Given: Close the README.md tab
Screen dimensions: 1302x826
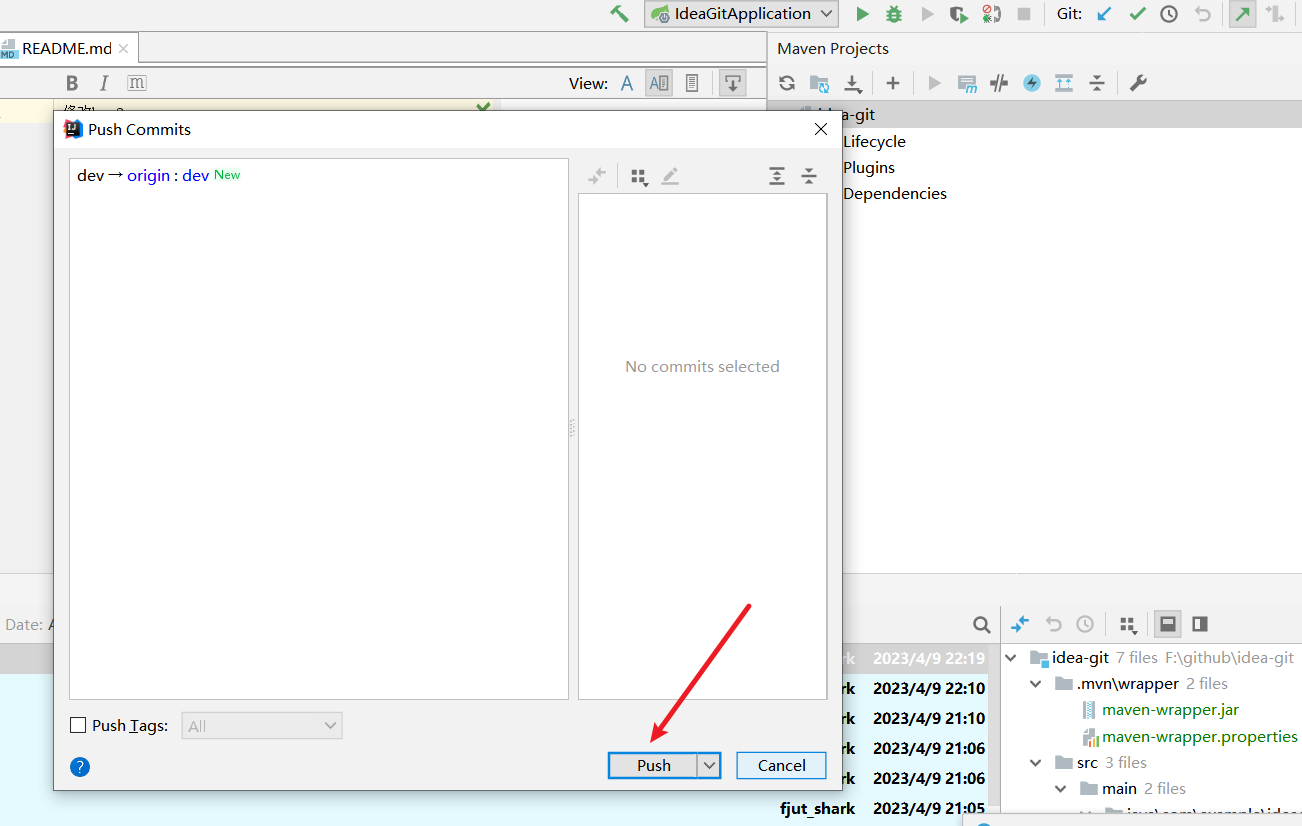Looking at the screenshot, I should click(x=123, y=49).
